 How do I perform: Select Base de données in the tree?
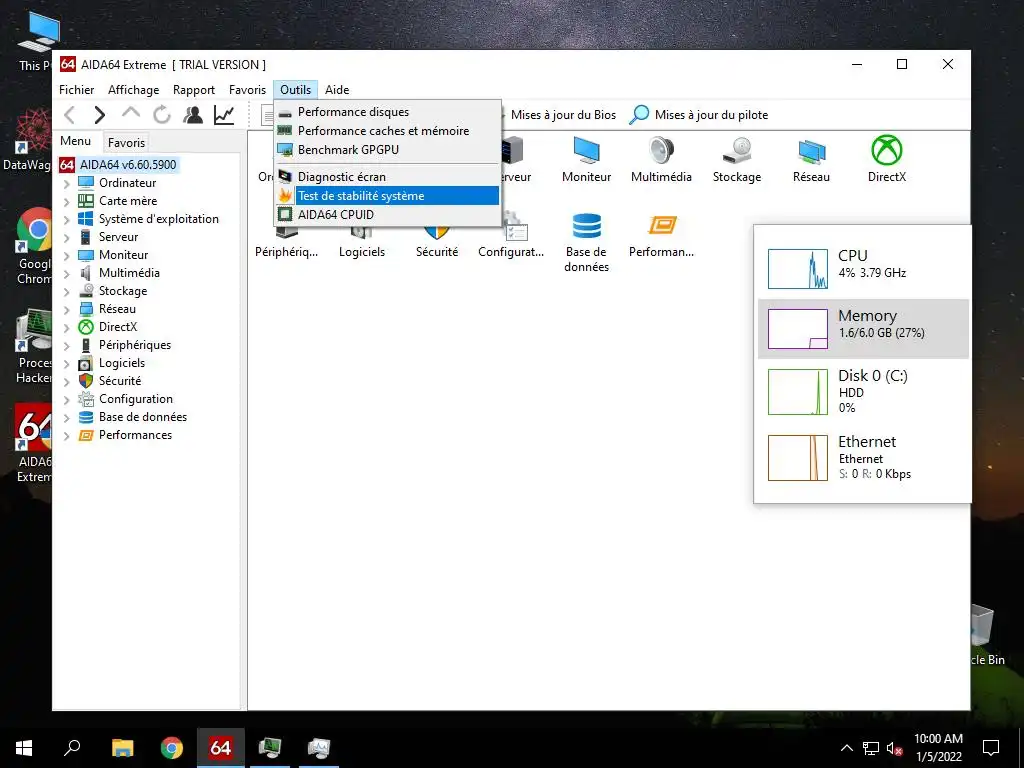click(142, 417)
